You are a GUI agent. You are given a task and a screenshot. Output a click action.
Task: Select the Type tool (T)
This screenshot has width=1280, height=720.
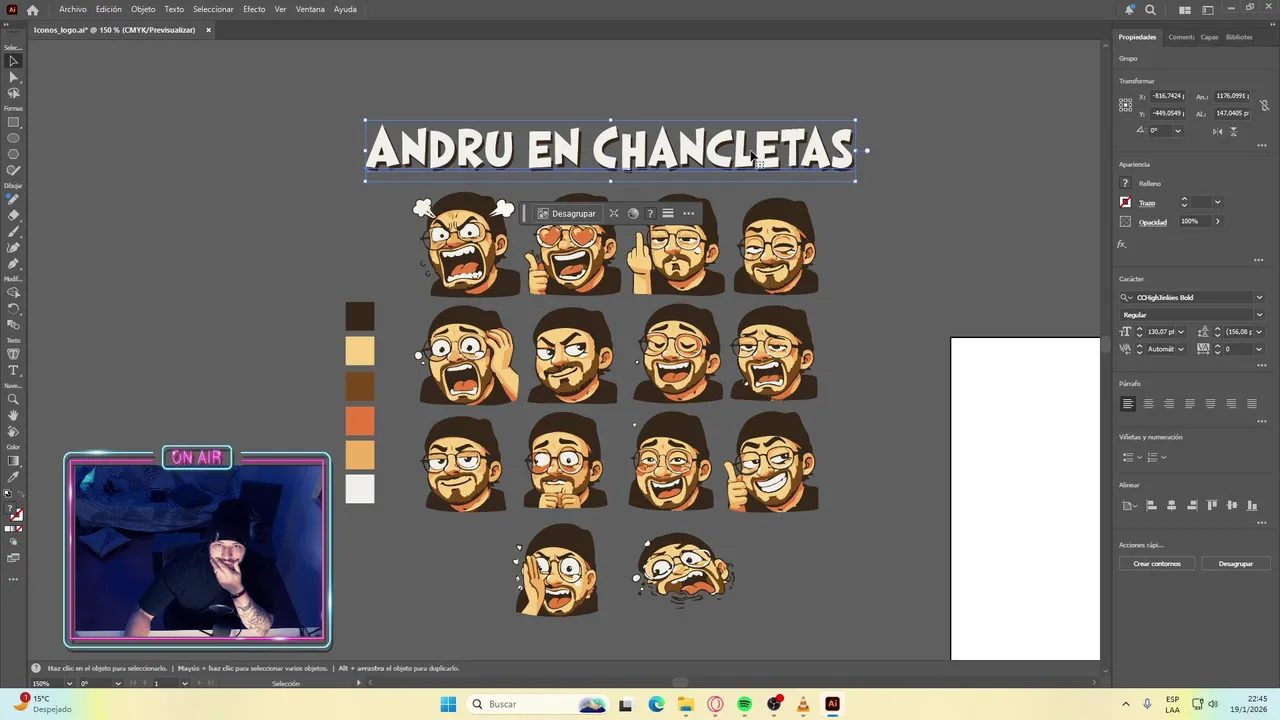[x=14, y=370]
